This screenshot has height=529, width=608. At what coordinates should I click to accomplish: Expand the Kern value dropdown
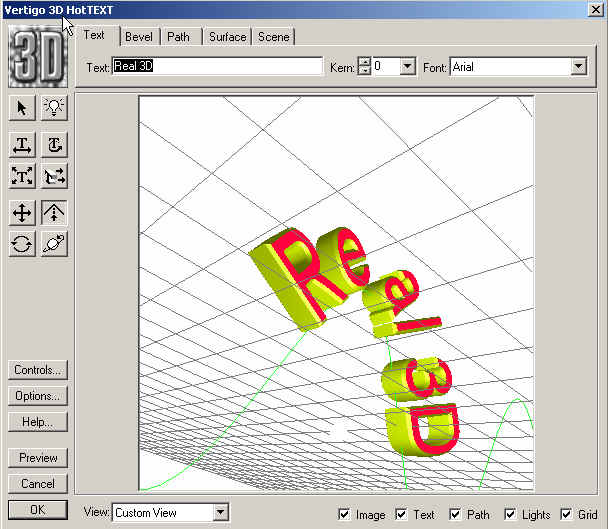[408, 66]
